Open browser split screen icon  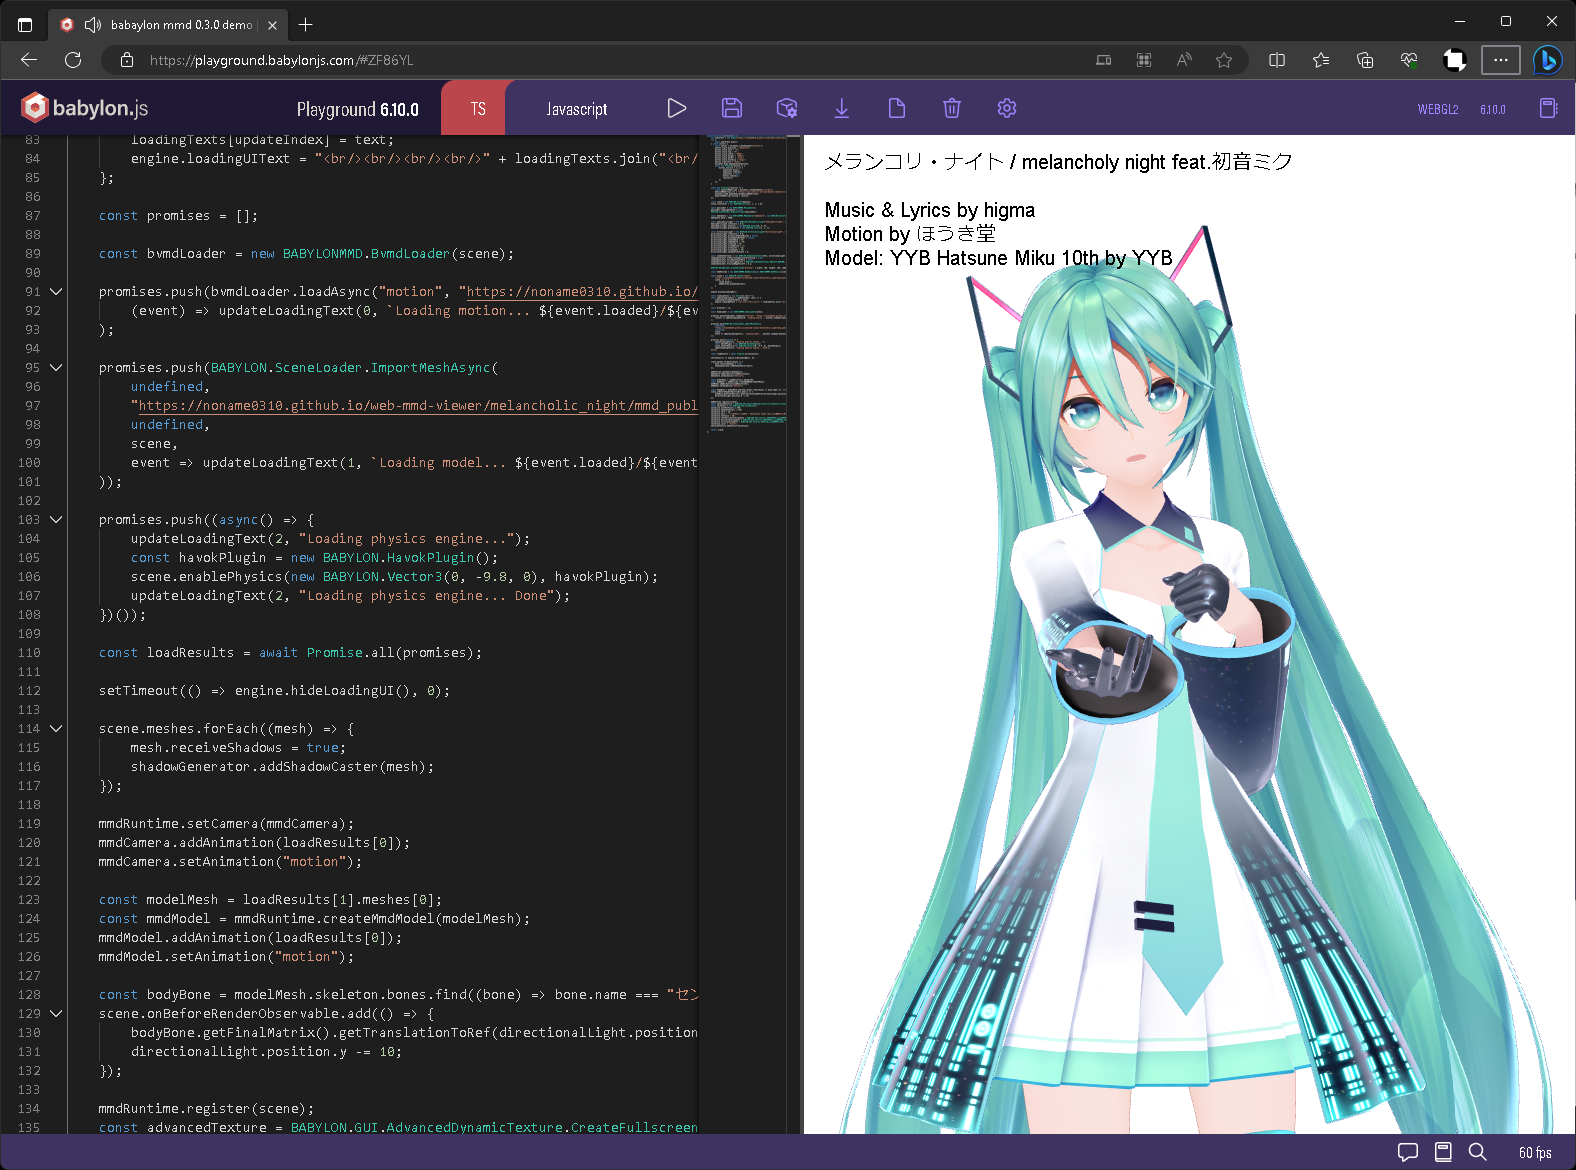(x=1277, y=60)
